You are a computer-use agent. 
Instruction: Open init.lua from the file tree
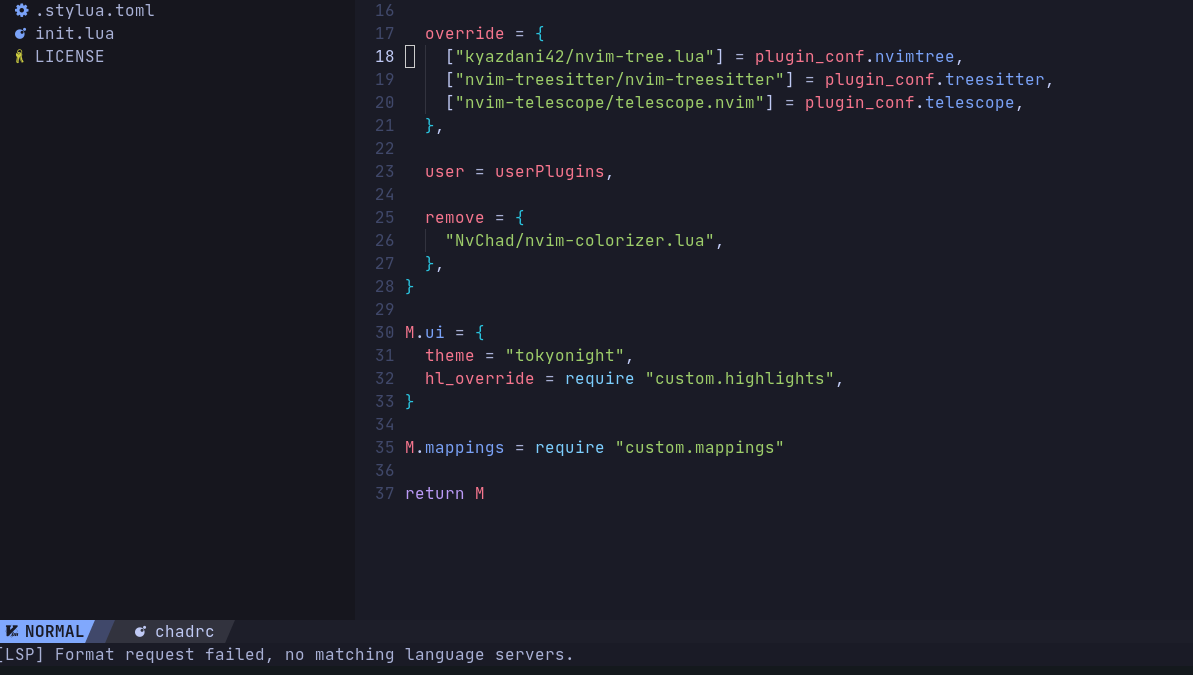tap(75, 33)
